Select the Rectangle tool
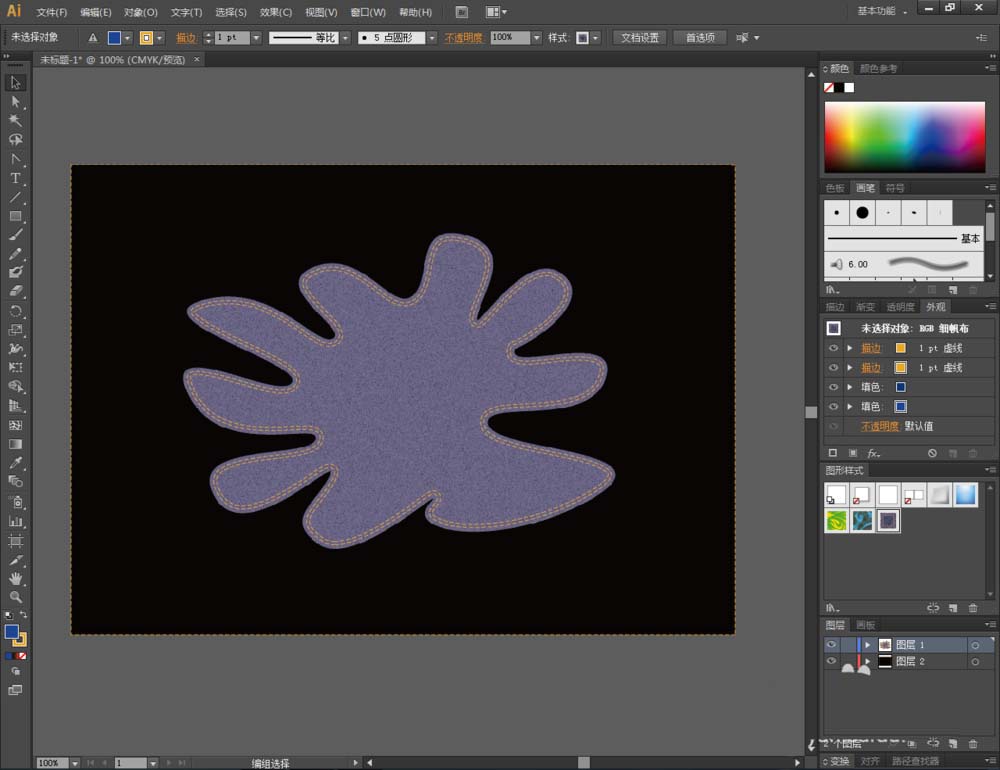The height and width of the screenshot is (770, 1000). [15, 216]
